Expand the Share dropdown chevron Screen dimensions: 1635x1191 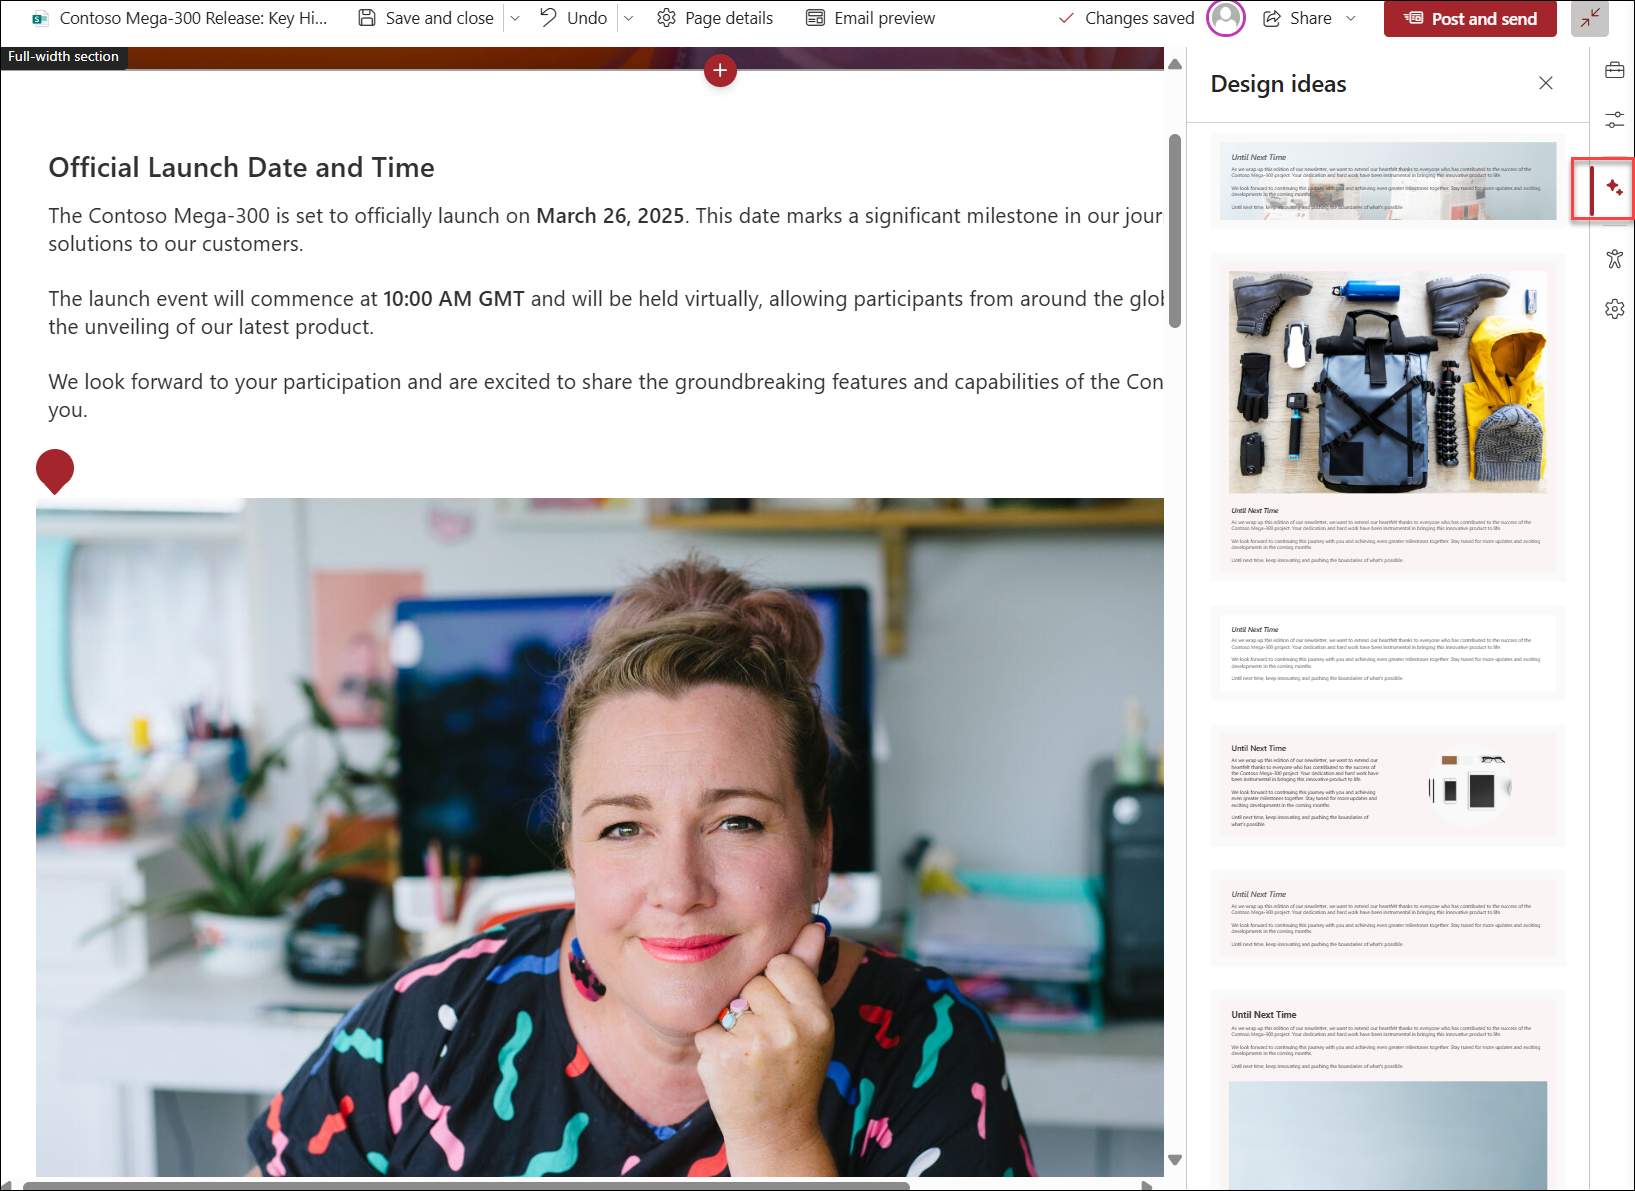point(1351,17)
